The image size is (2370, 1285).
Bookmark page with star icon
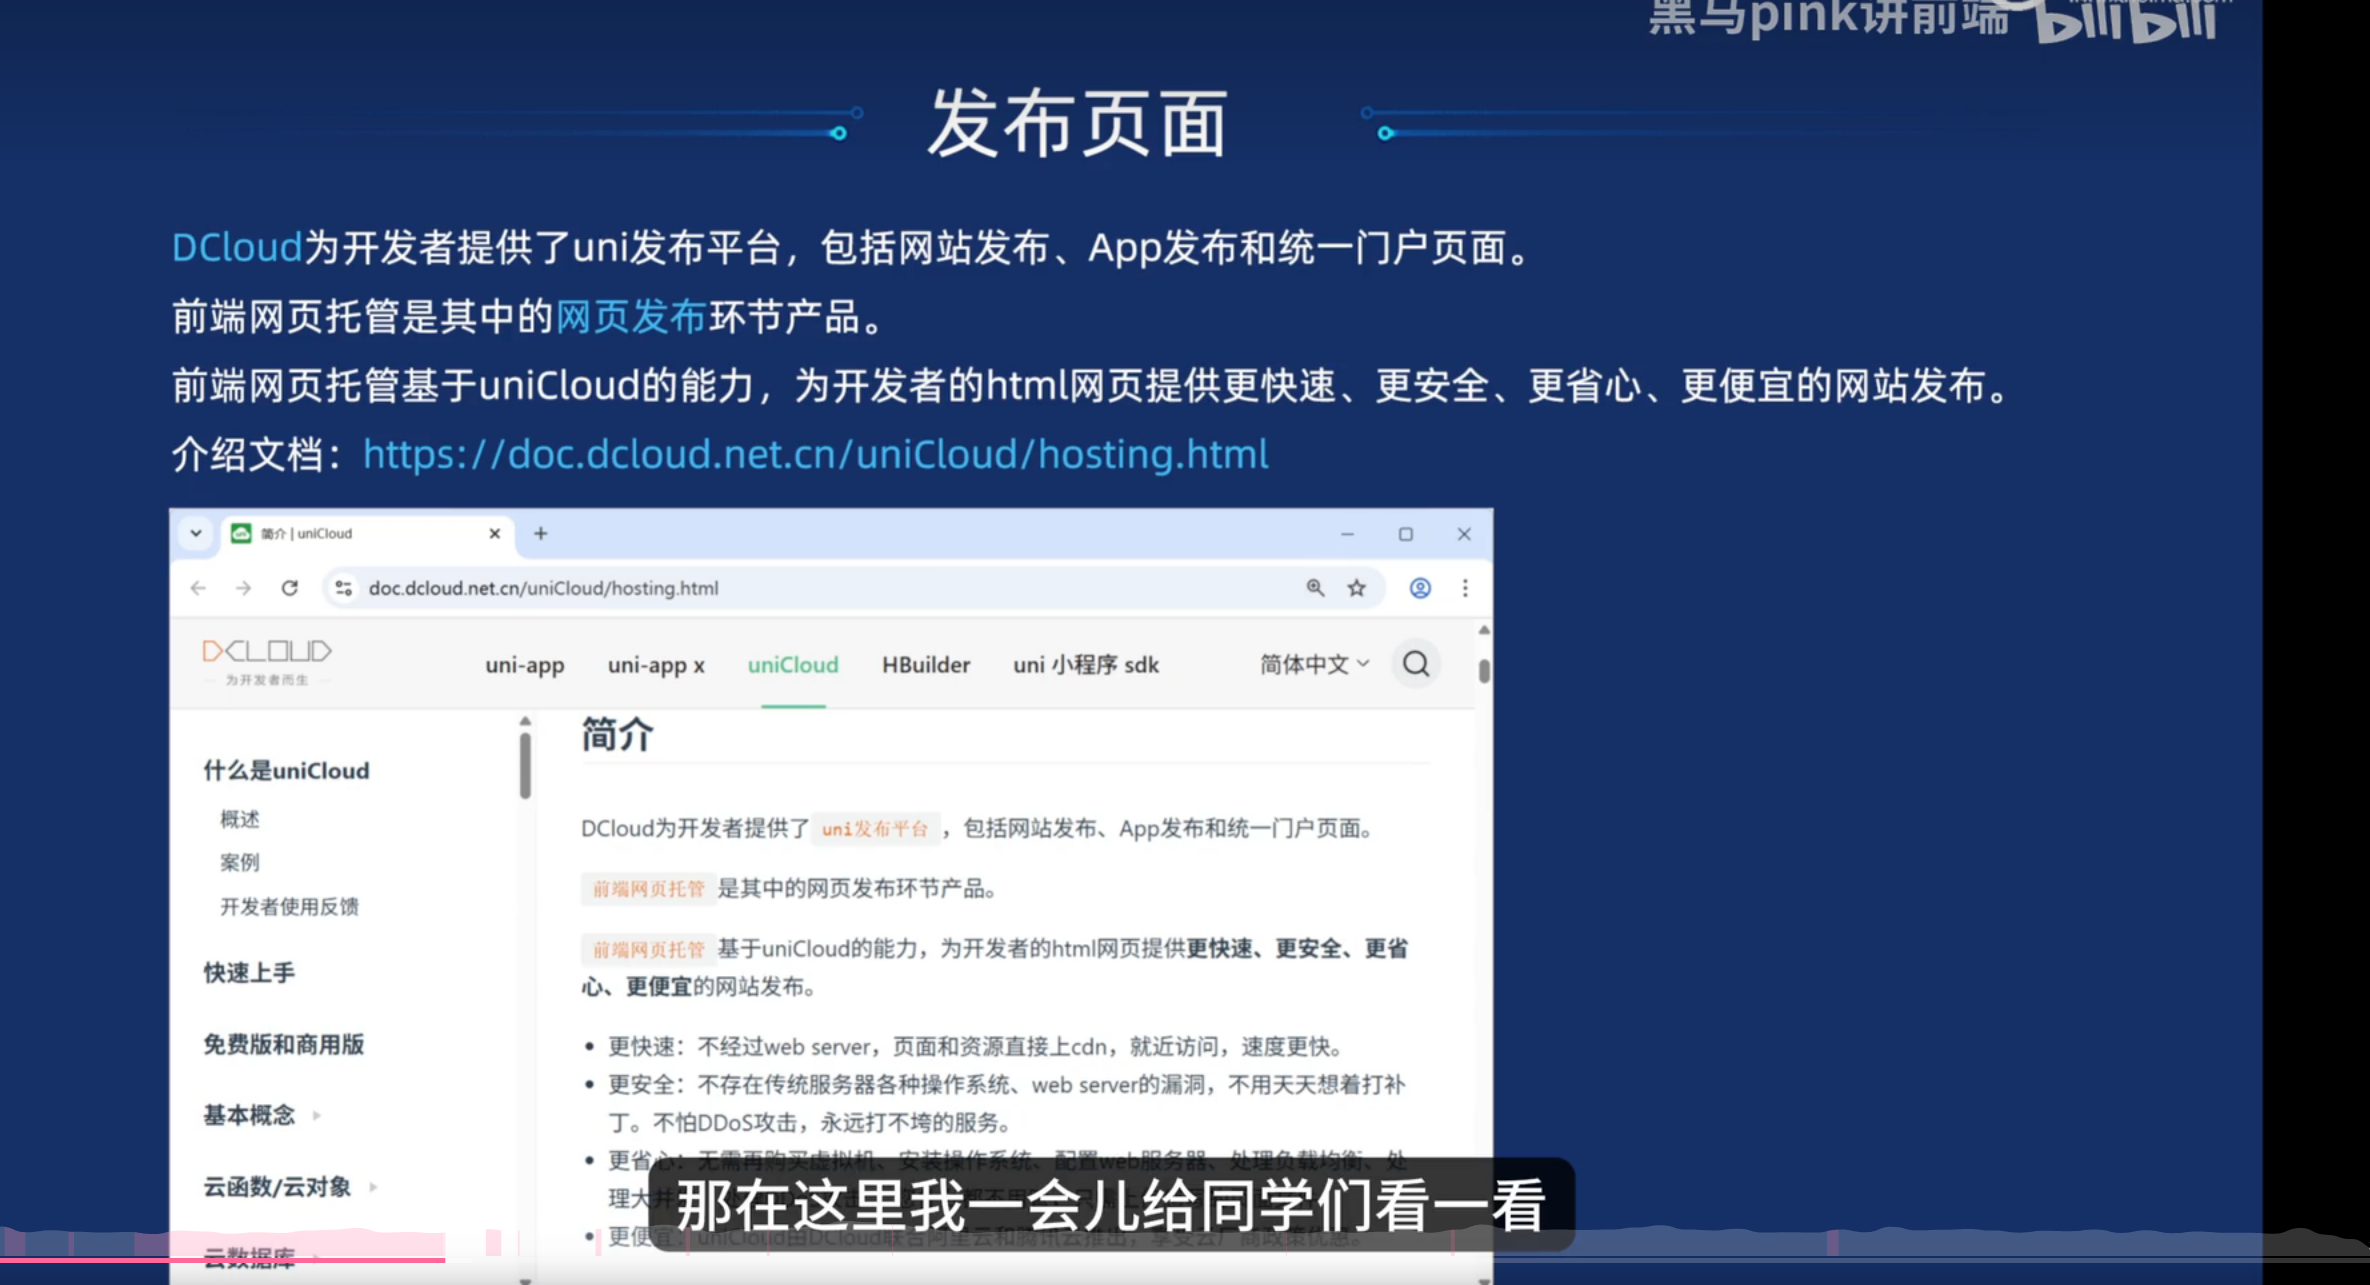[x=1357, y=588]
